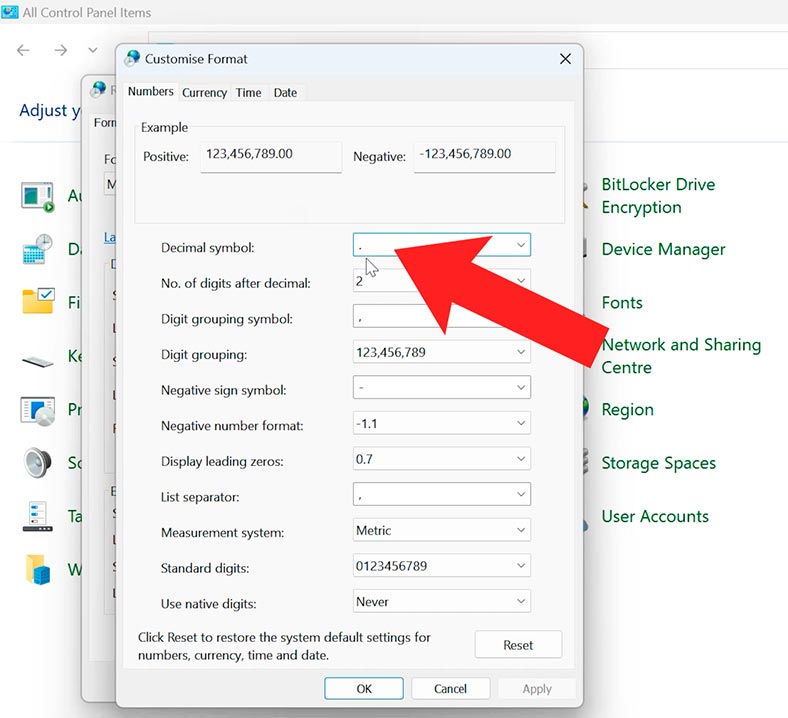This screenshot has height=718, width=788.
Task: Click the Region dialog globe icon behind
Action: click(x=99, y=89)
